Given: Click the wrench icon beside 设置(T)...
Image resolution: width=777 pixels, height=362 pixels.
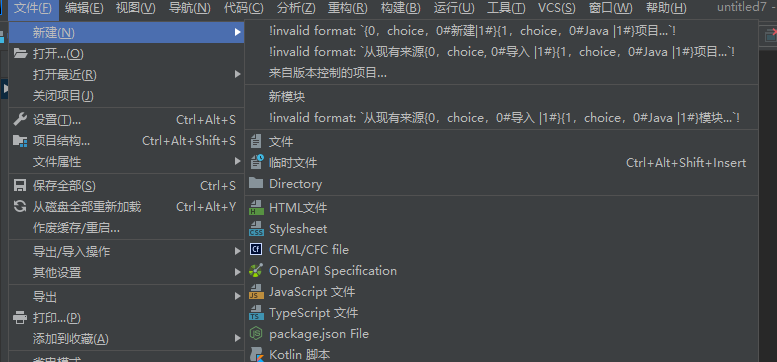Looking at the screenshot, I should [x=20, y=119].
